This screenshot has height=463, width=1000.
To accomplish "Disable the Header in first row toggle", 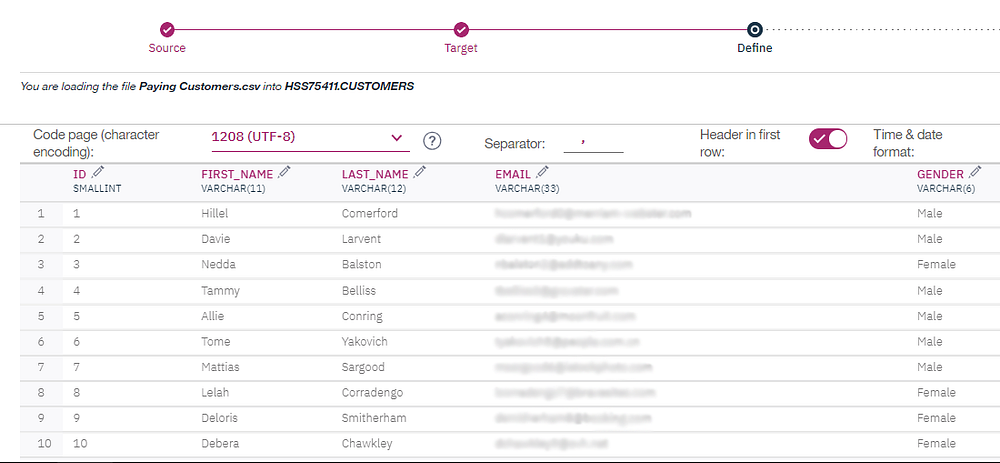I will coord(827,139).
